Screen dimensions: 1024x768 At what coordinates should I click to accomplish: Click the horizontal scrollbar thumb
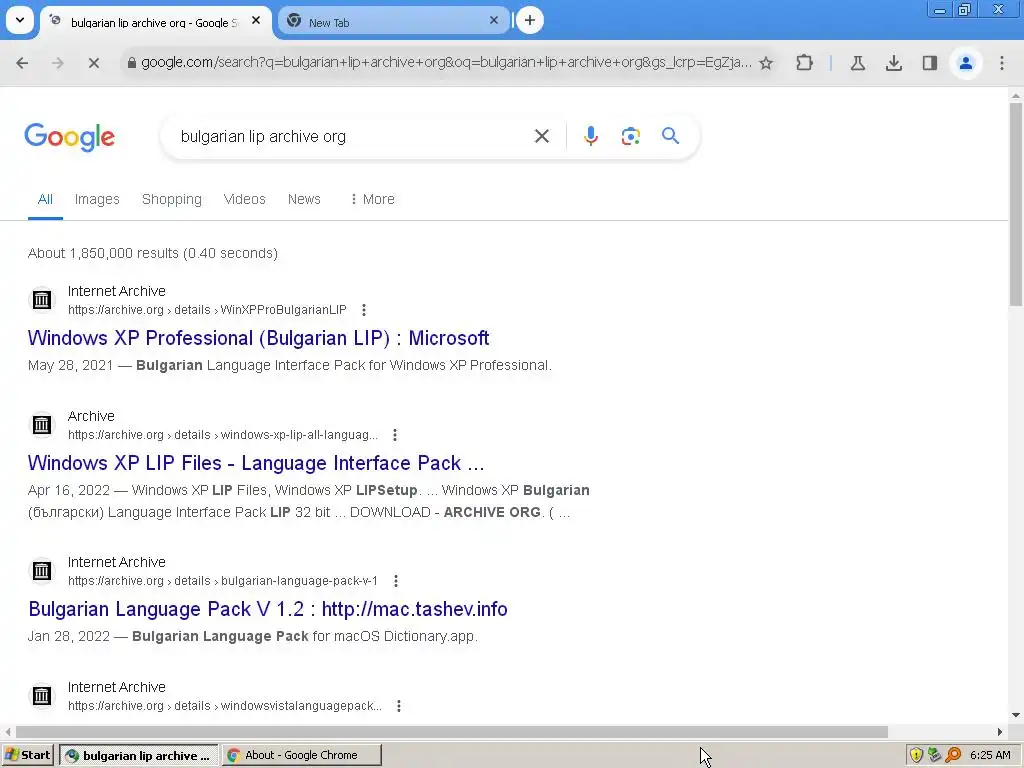(452, 731)
